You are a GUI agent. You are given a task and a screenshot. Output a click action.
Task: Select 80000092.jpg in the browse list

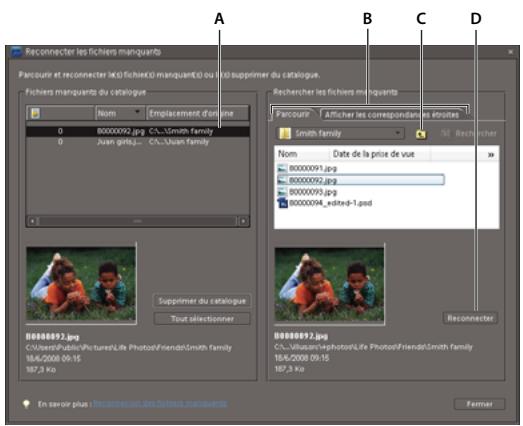click(360, 180)
